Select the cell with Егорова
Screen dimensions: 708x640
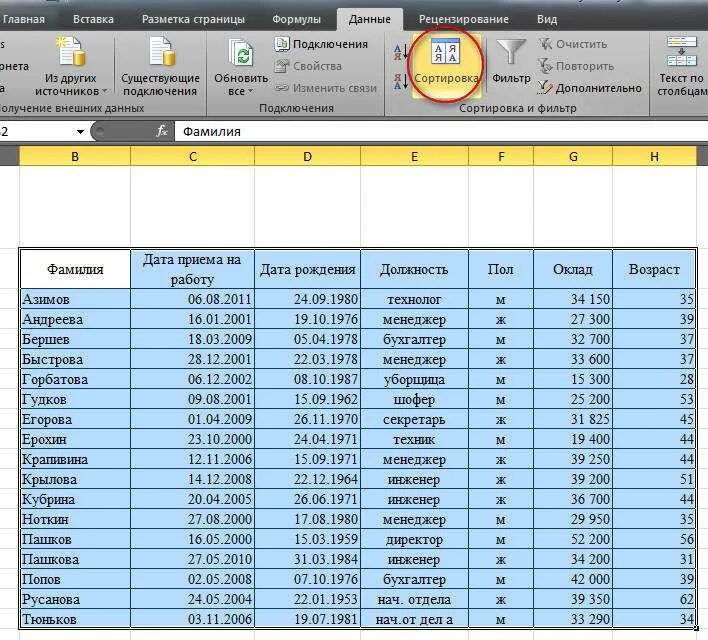point(75,419)
